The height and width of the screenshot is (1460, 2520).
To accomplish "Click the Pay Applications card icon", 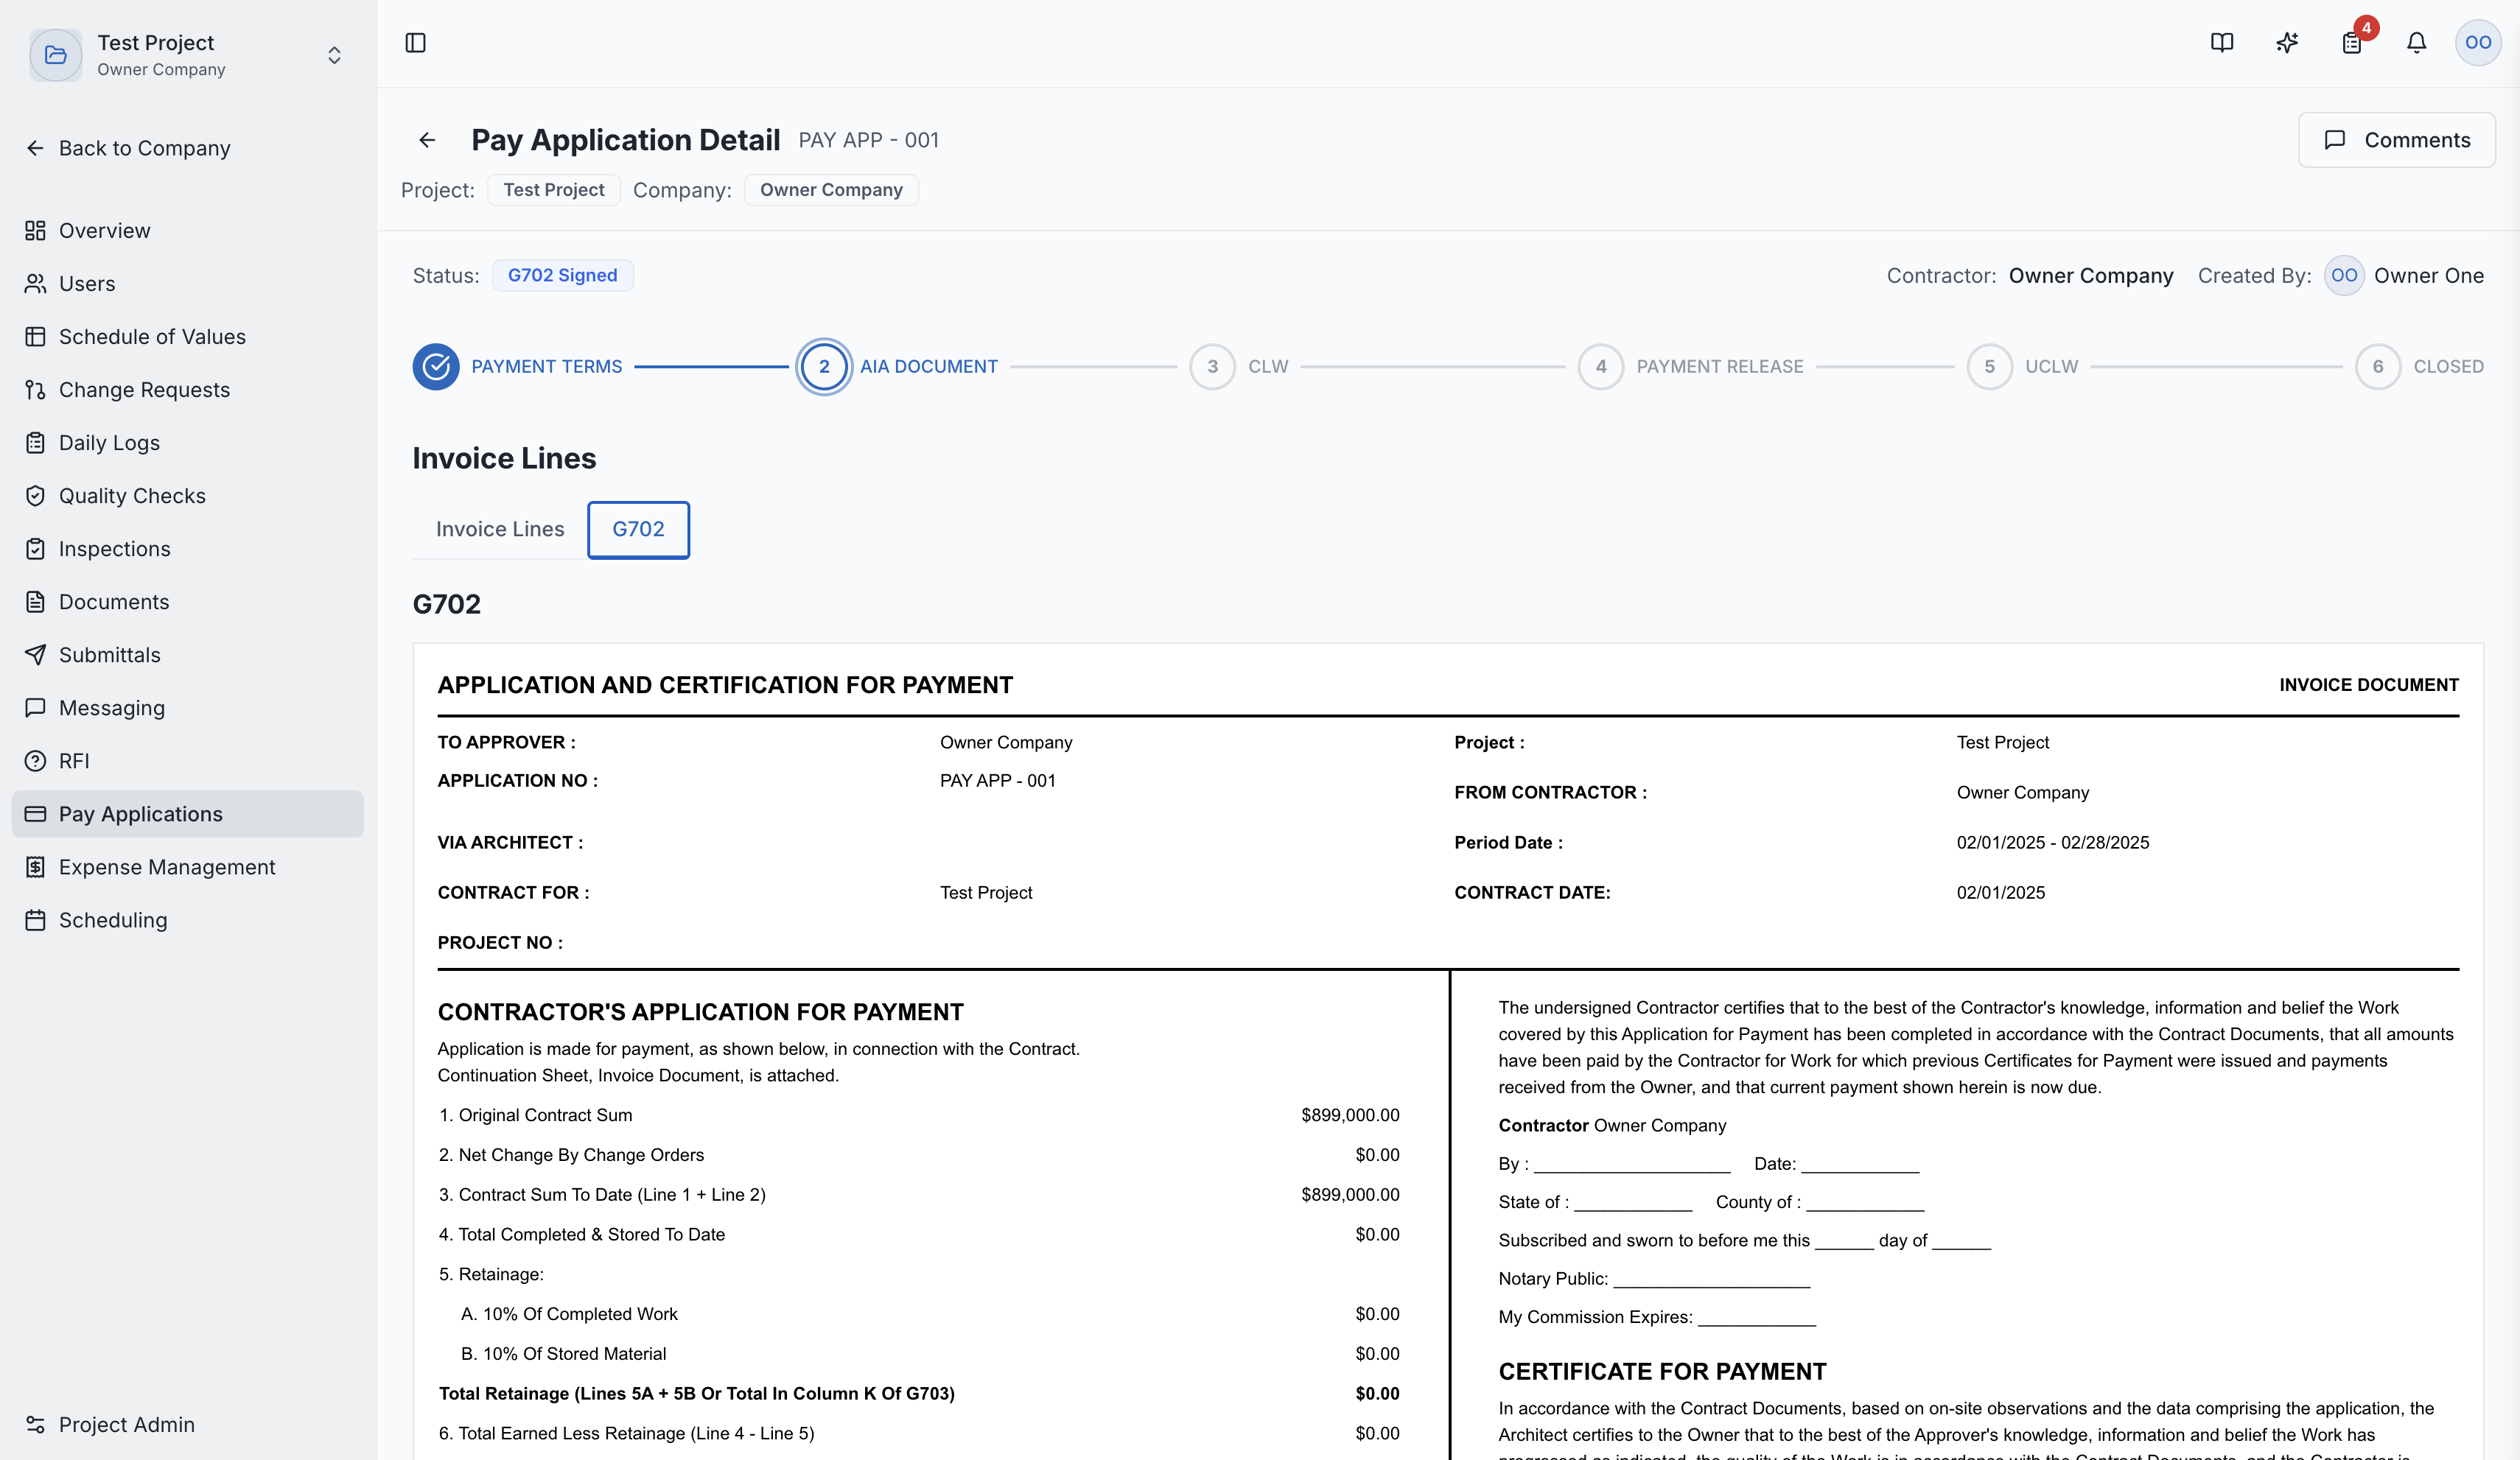I will click(x=35, y=814).
